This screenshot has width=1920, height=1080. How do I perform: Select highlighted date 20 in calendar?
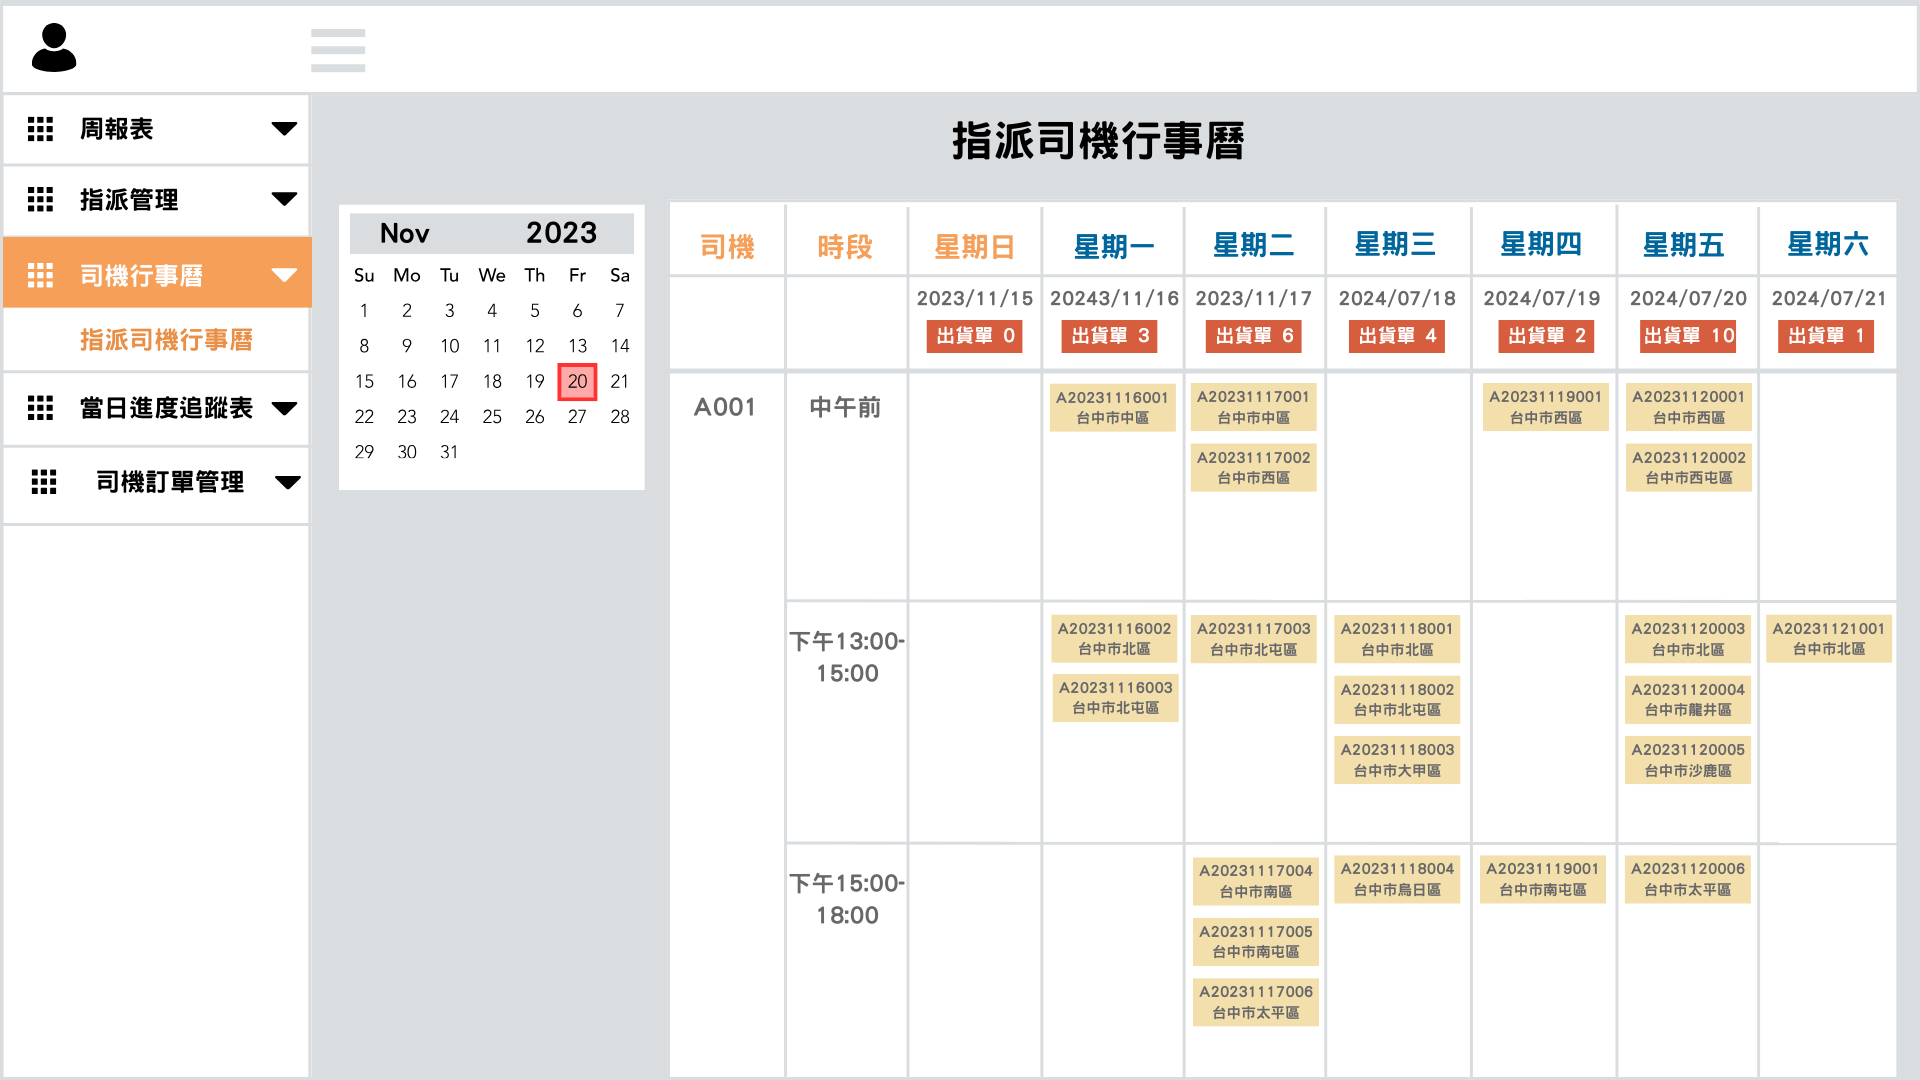[x=577, y=381]
